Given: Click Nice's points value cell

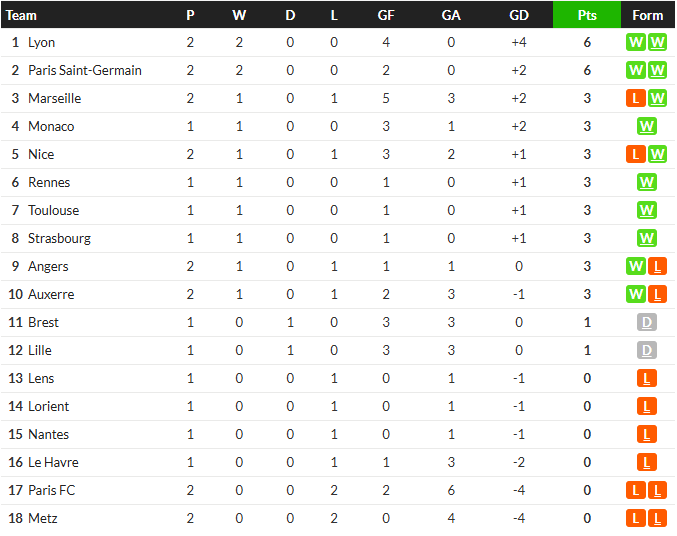Looking at the screenshot, I should pyautogui.click(x=587, y=154).
